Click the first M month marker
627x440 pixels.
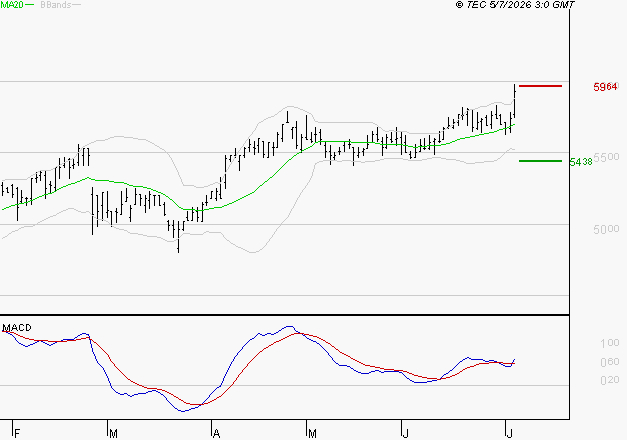(x=113, y=434)
